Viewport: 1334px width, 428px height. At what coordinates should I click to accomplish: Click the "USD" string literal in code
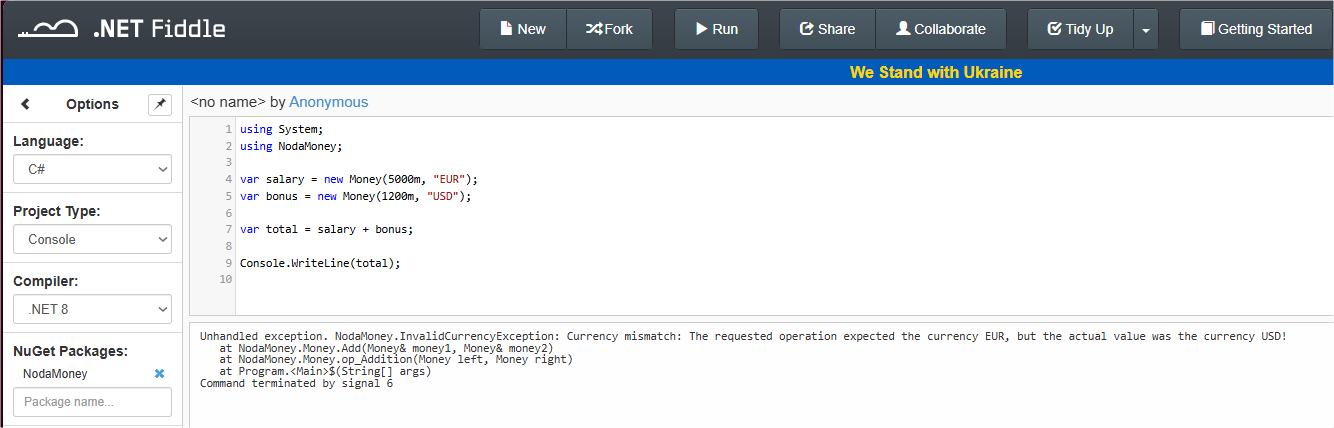(442, 196)
